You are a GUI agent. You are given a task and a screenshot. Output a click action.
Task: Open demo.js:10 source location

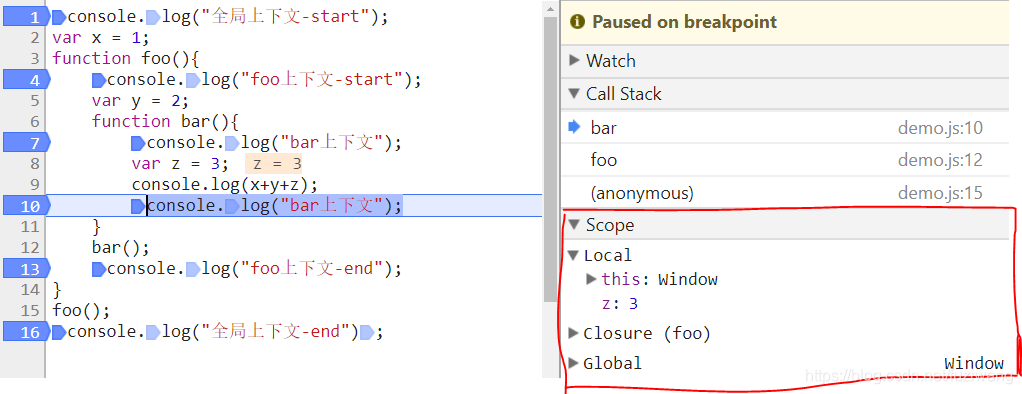[940, 129]
